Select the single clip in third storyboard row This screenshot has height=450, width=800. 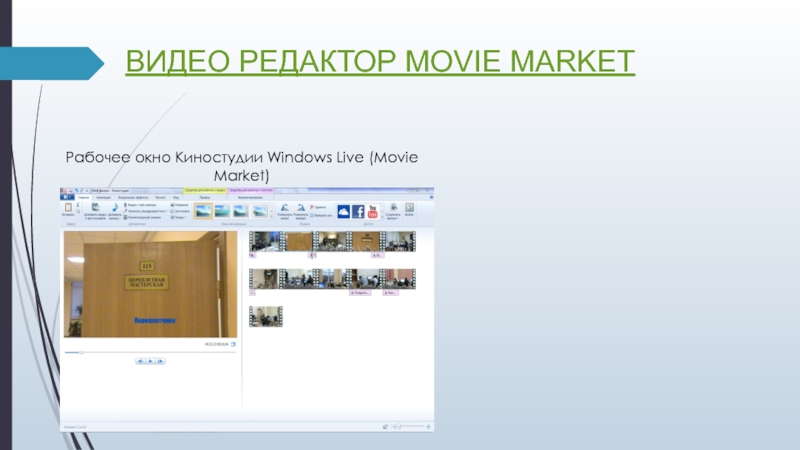(x=266, y=317)
